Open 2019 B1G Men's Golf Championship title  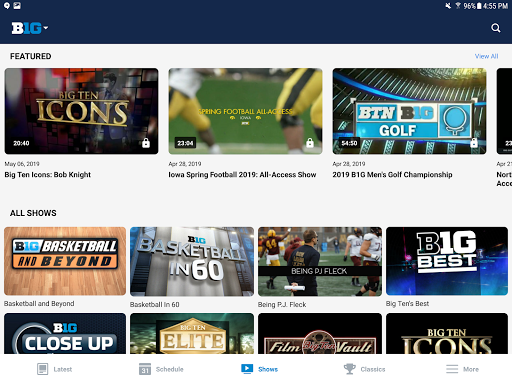point(392,175)
